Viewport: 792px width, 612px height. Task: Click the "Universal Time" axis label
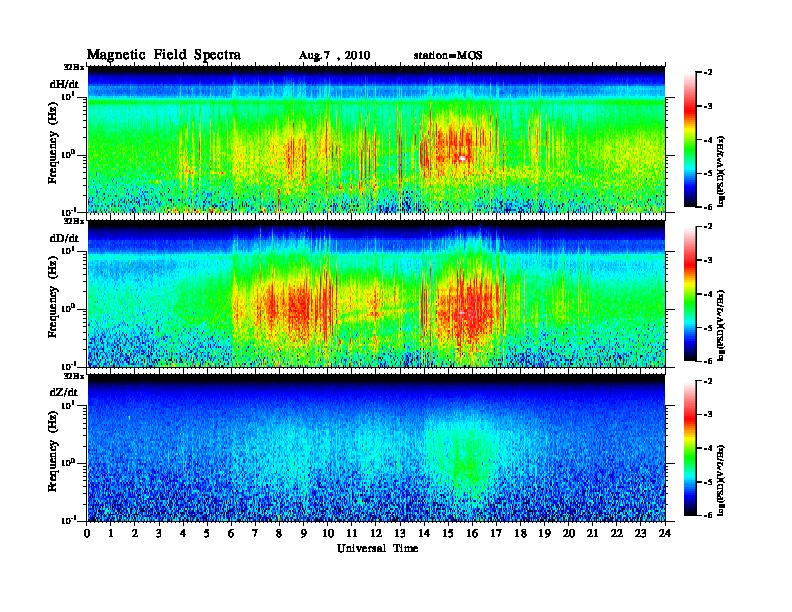pyautogui.click(x=377, y=548)
